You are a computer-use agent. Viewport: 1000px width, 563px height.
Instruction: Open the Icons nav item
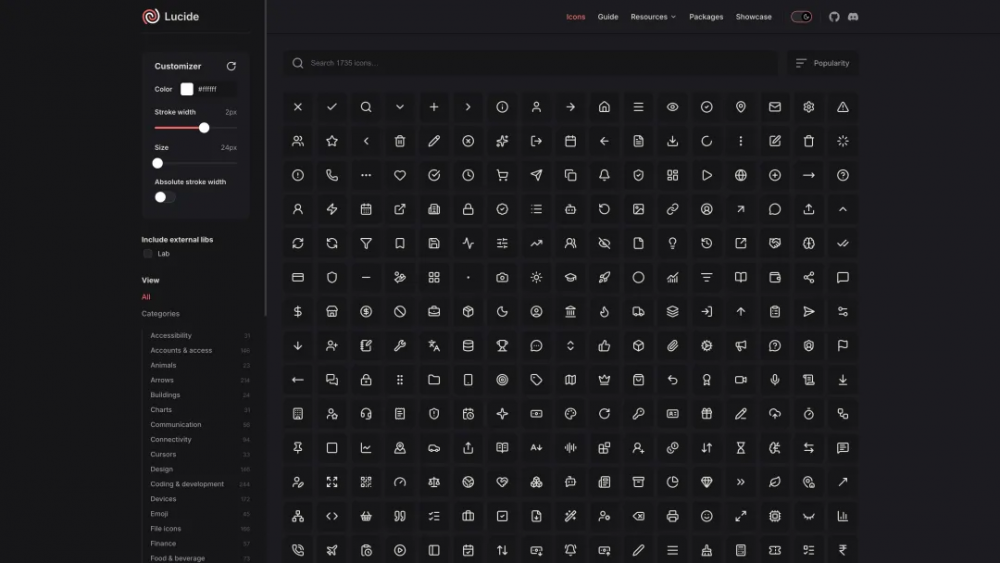pos(575,17)
